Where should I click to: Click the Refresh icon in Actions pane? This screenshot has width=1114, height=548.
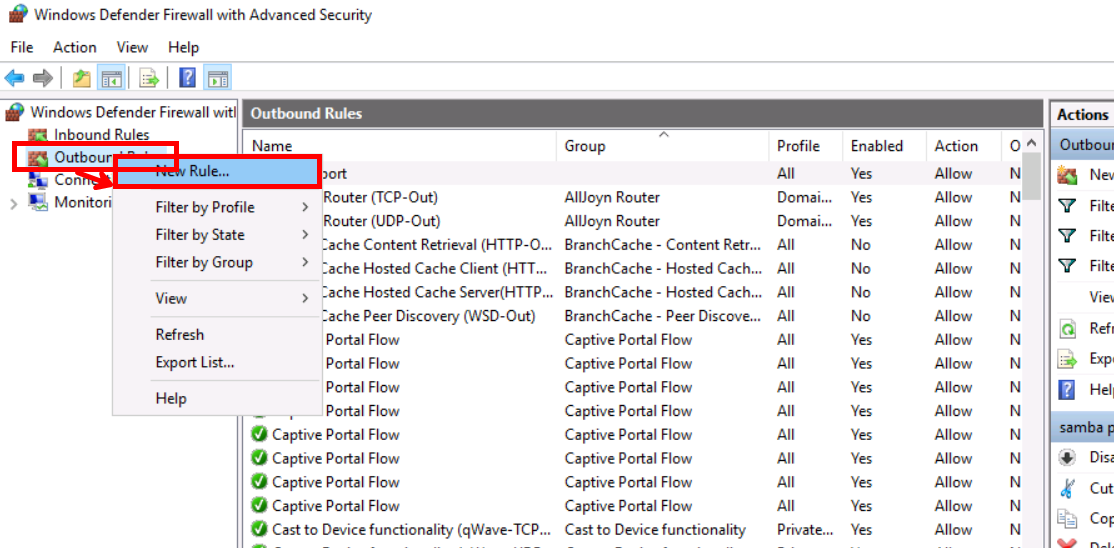[x=1067, y=329]
